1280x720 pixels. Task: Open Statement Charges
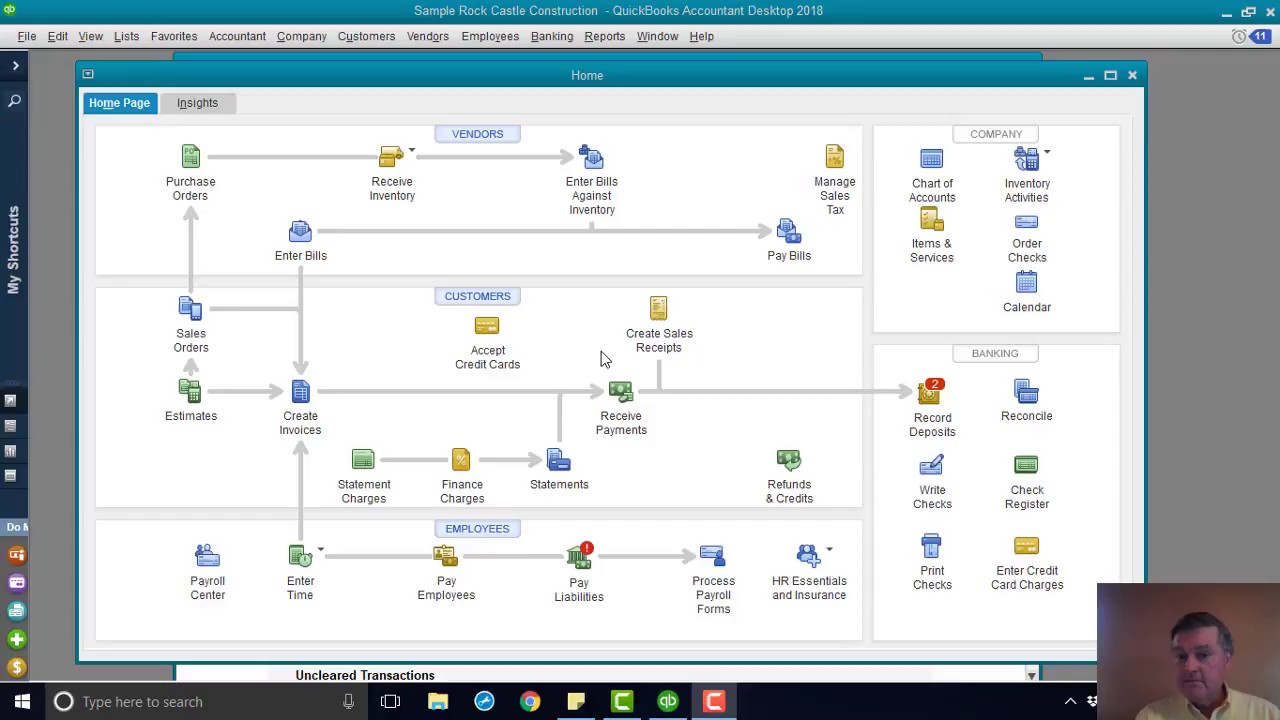pos(363,459)
